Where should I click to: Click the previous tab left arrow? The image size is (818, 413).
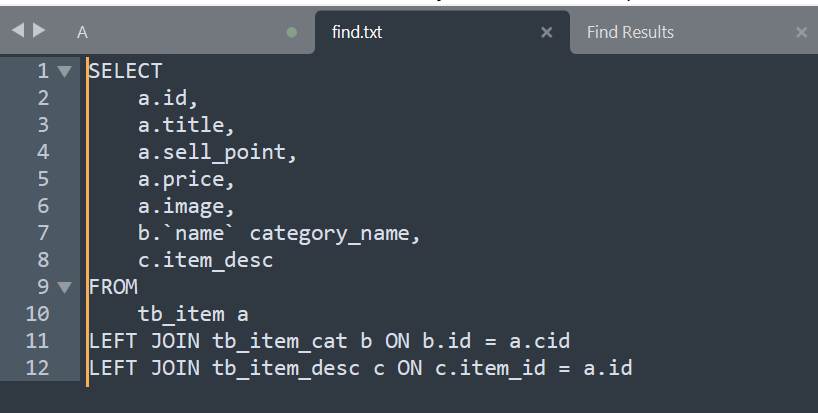pyautogui.click(x=18, y=31)
